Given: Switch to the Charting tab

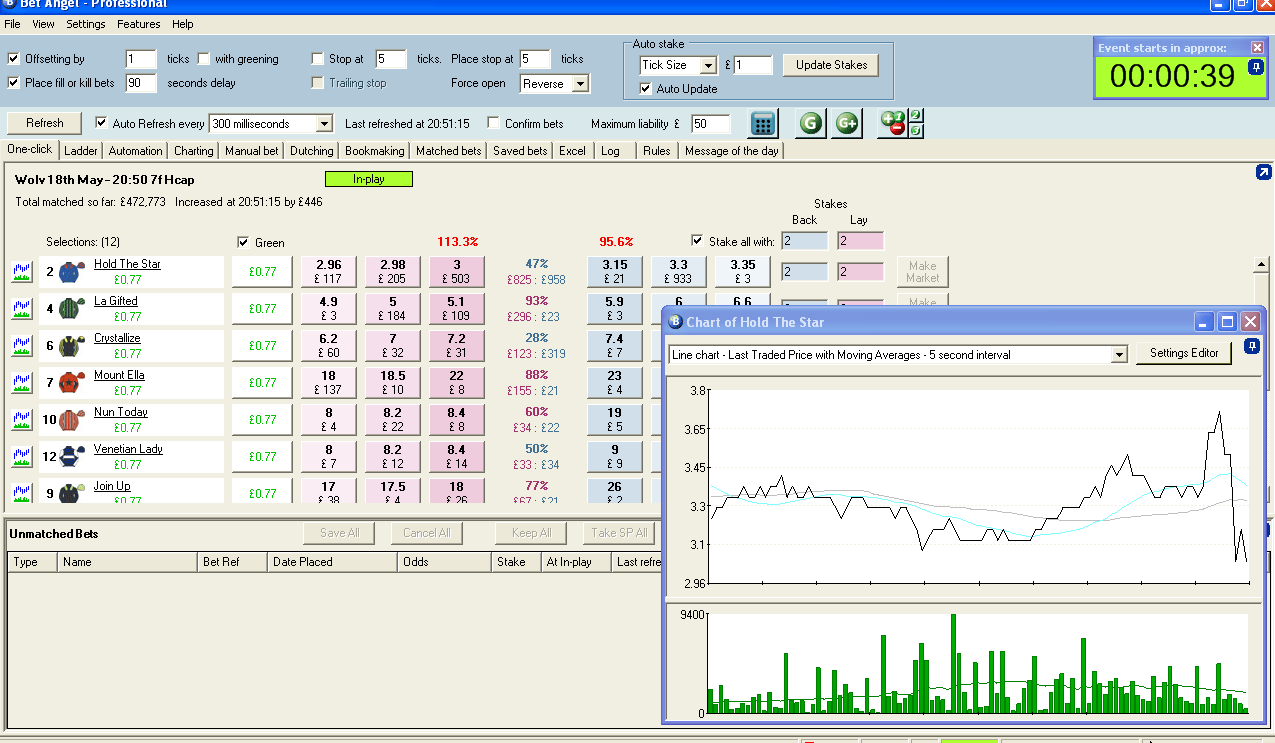Looking at the screenshot, I should [x=193, y=151].
